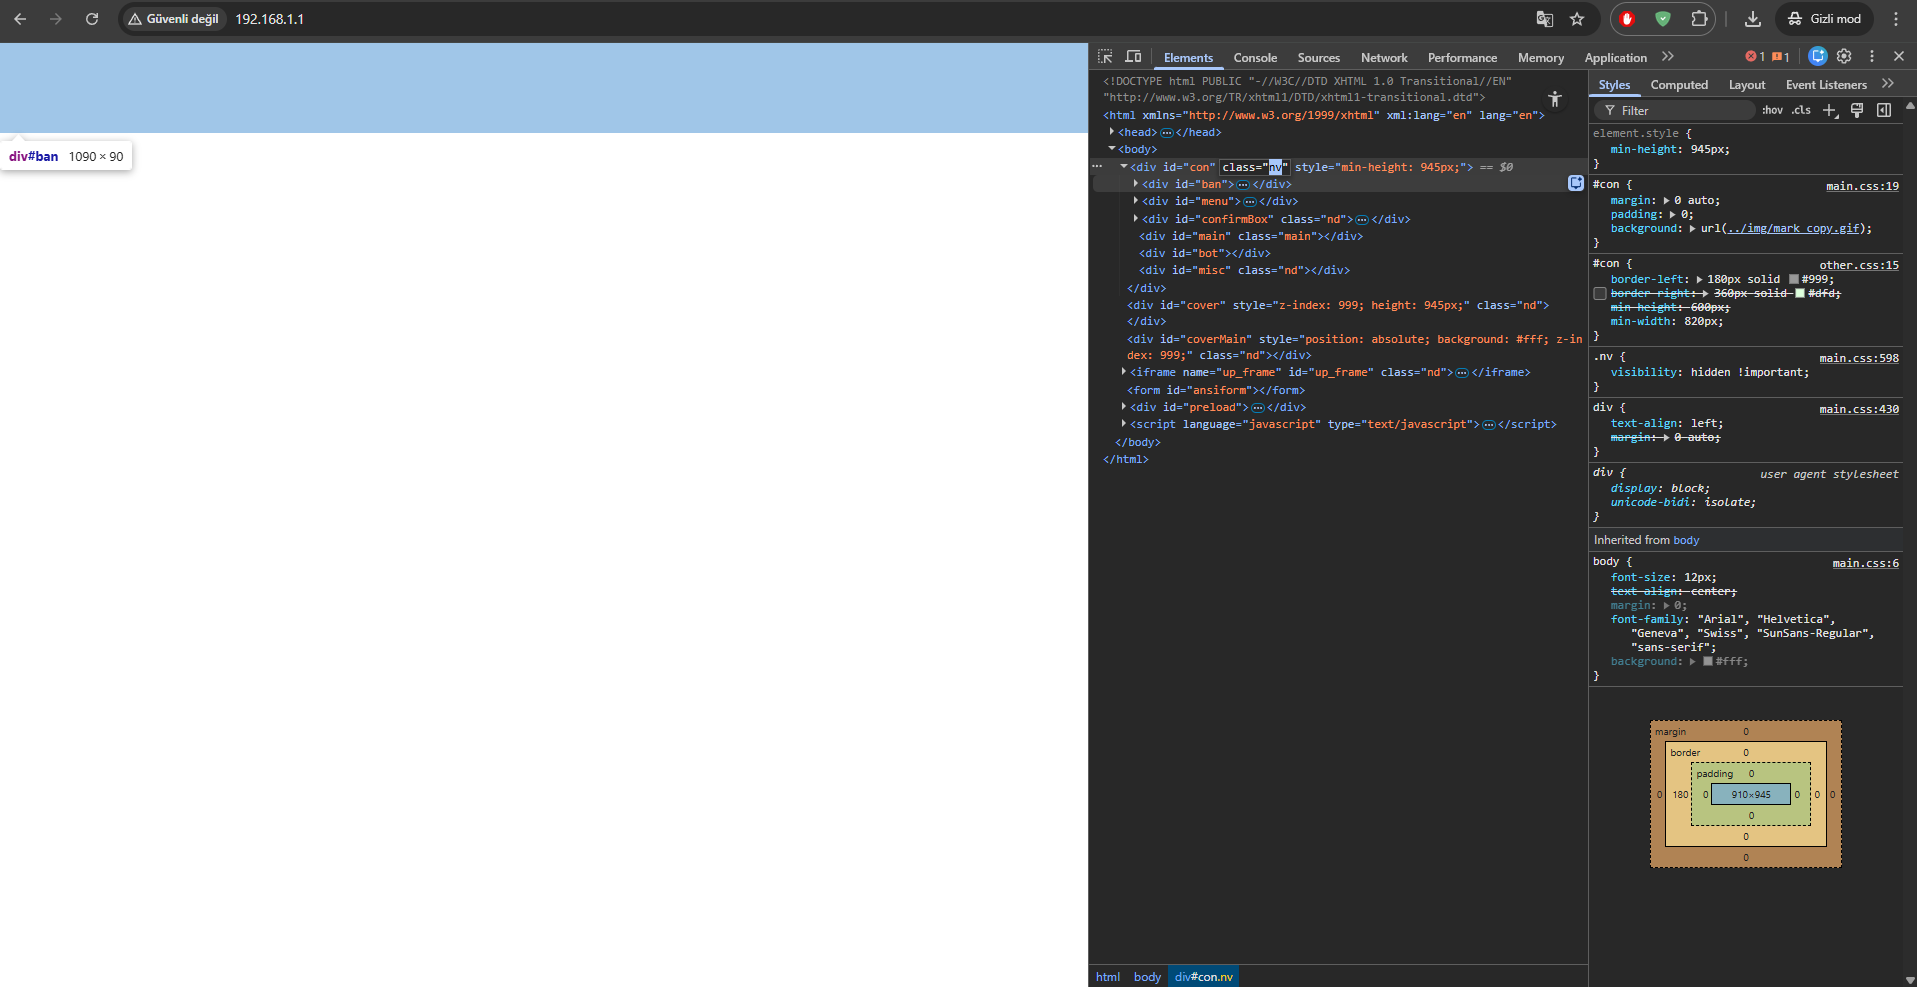The width and height of the screenshot is (1917, 987).
Task: Open the extensions puzzle icon
Action: [x=1699, y=19]
